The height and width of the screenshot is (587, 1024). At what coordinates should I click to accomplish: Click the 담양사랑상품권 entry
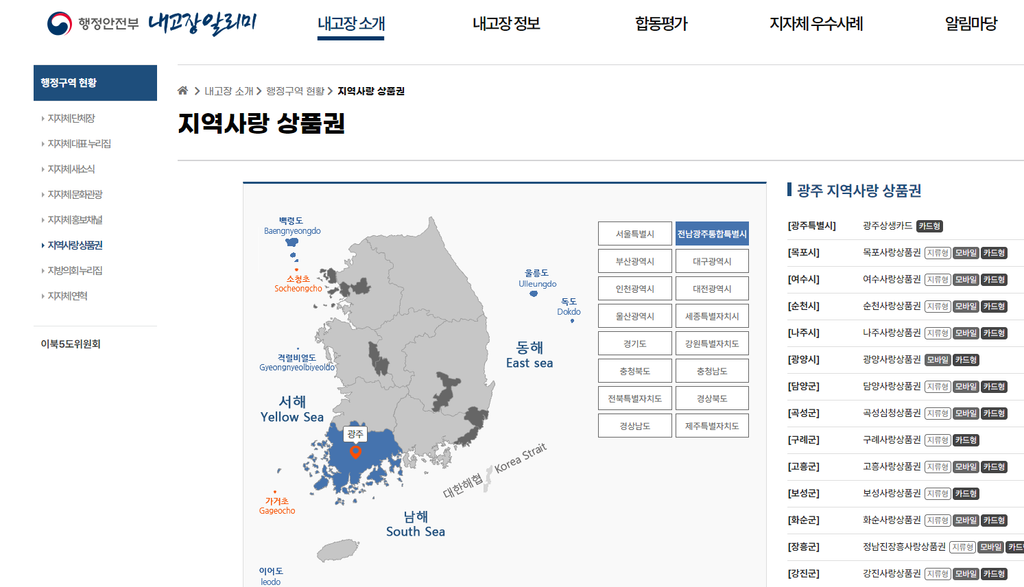click(x=891, y=387)
